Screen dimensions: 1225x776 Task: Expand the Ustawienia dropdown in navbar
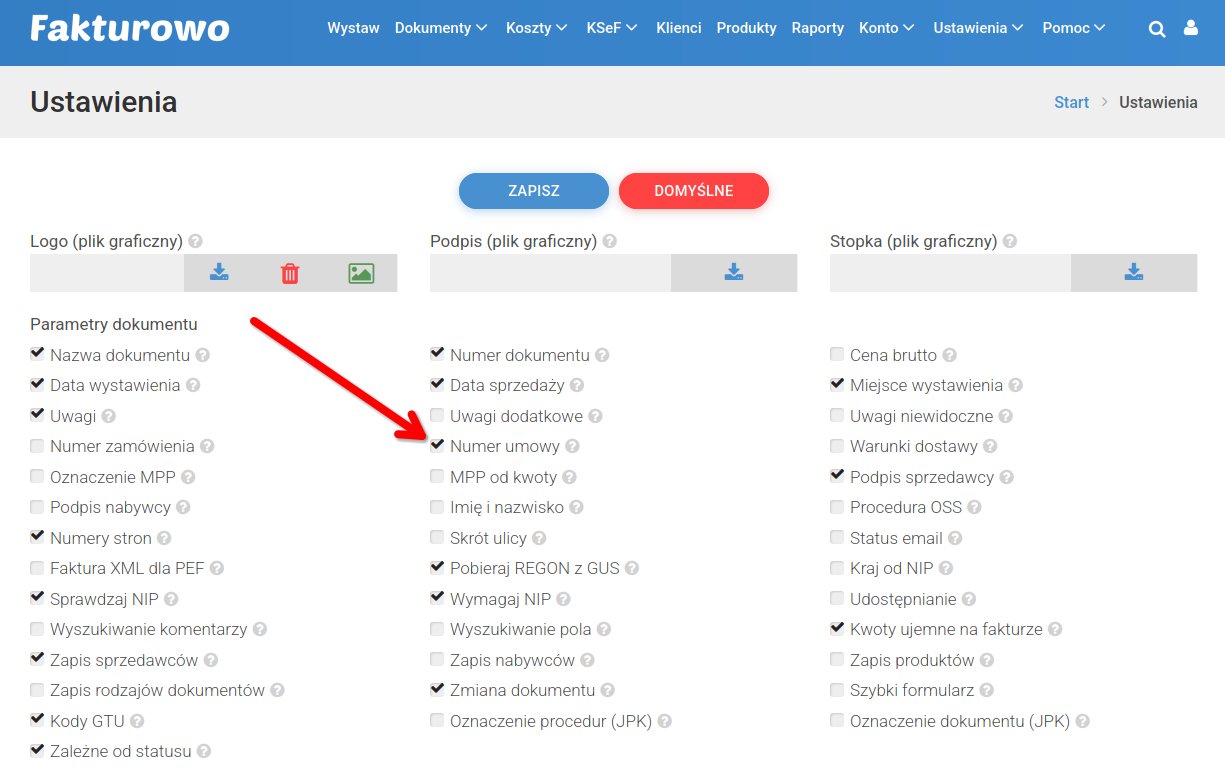(x=977, y=28)
